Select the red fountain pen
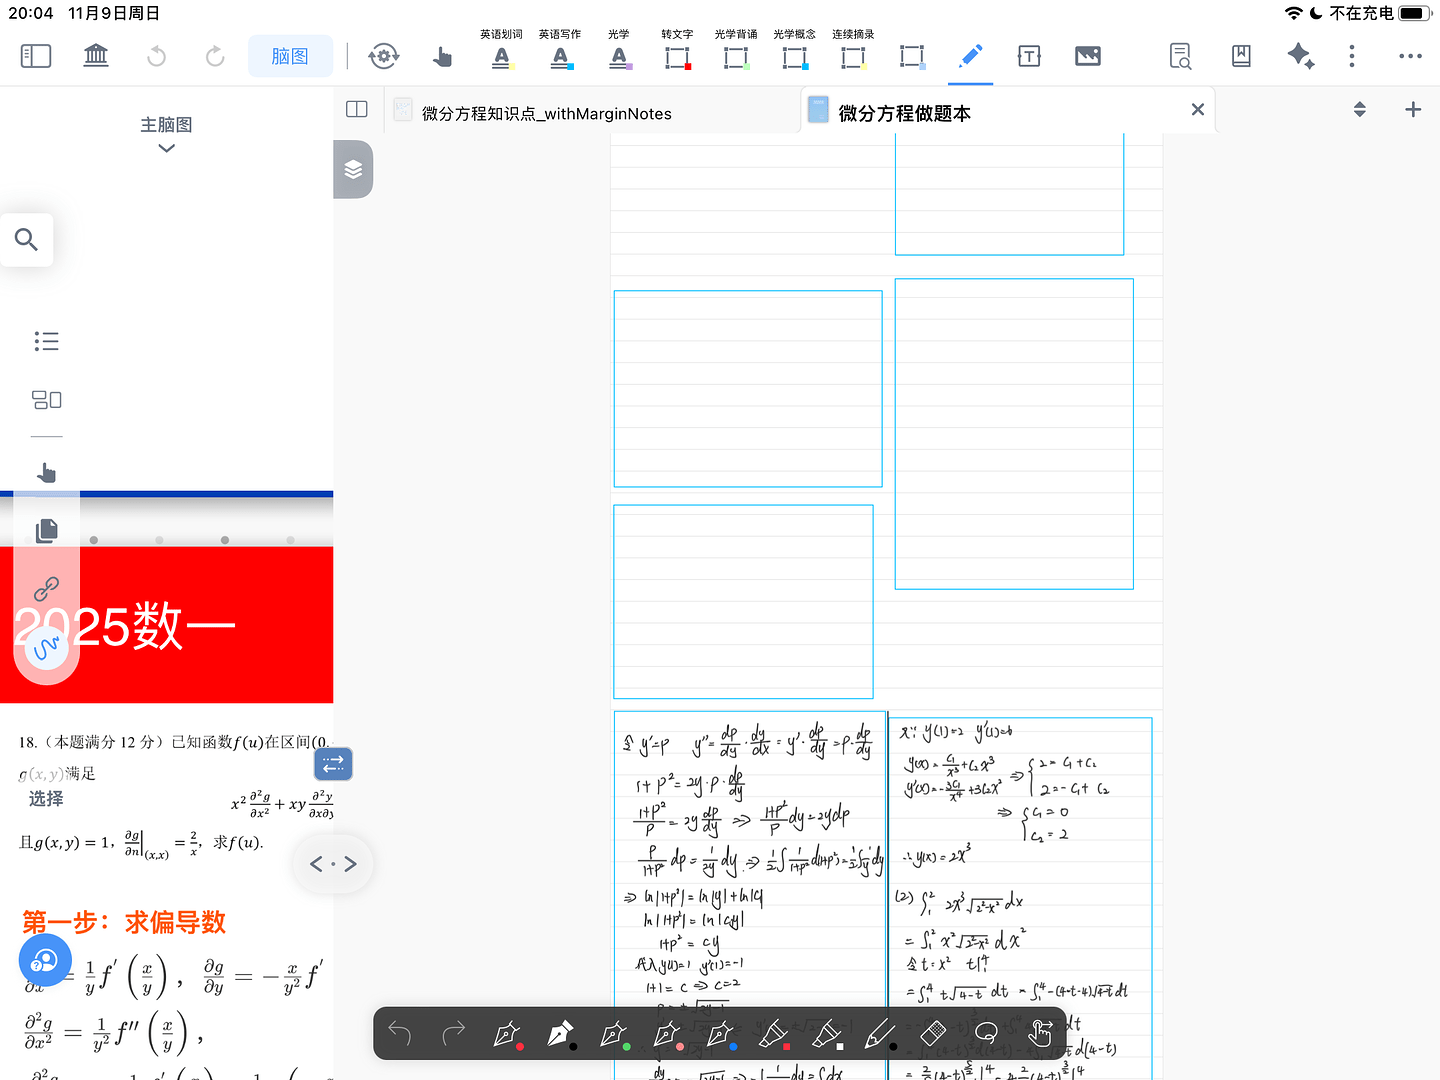This screenshot has width=1440, height=1080. 507,1034
